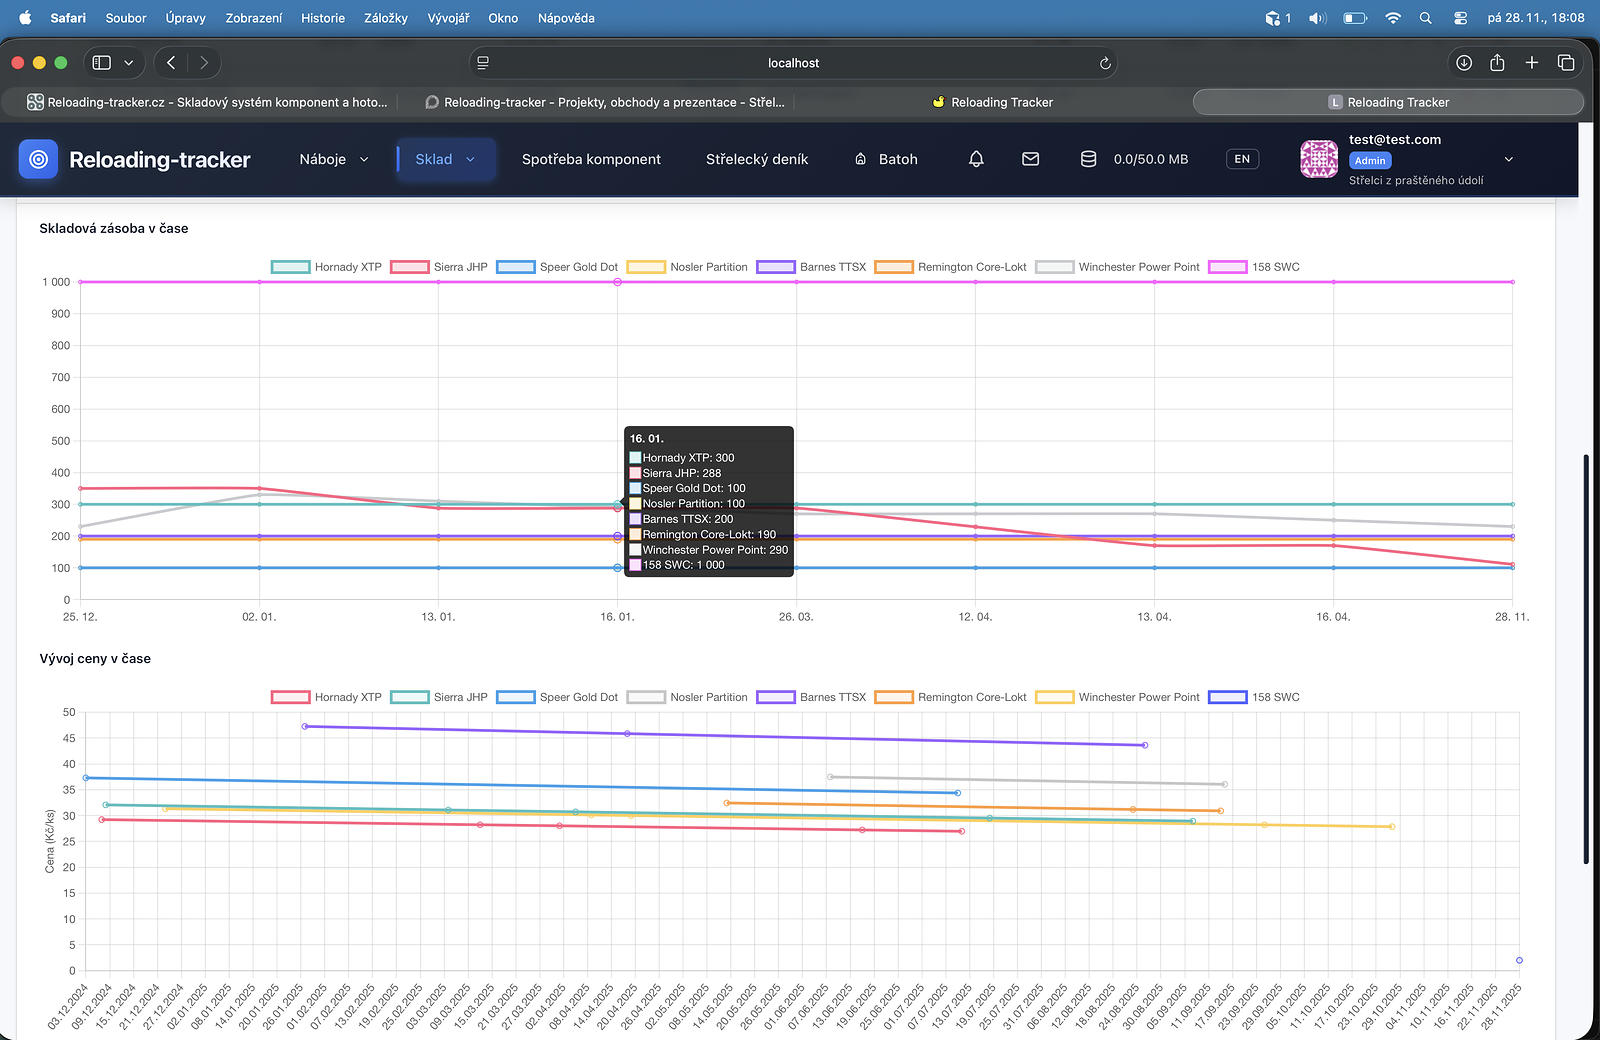
Task: Show Safari tab overview icon
Action: (x=1566, y=63)
